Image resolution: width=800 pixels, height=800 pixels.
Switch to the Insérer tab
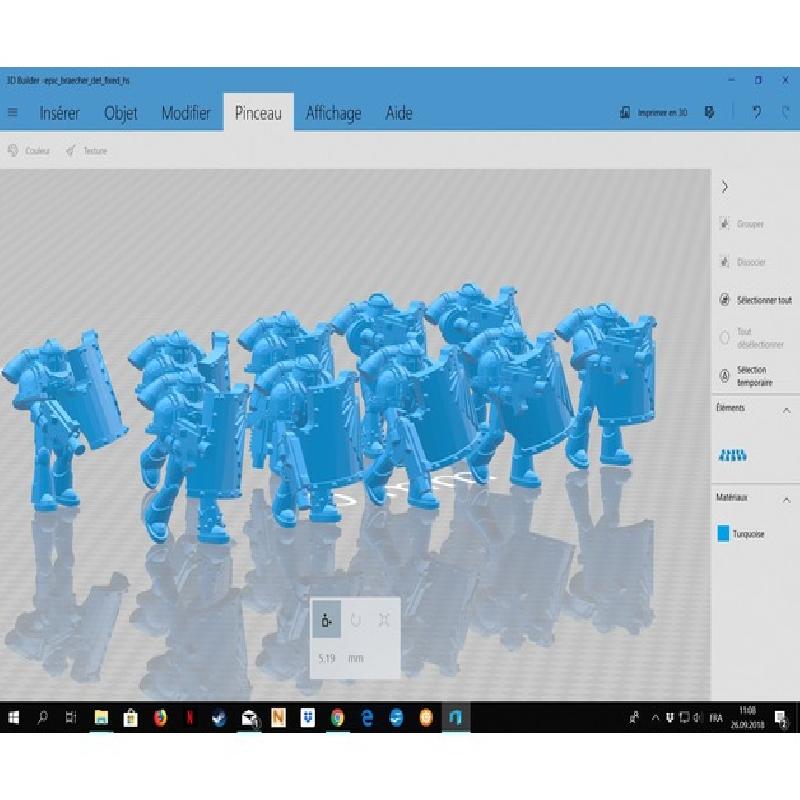pyautogui.click(x=59, y=113)
